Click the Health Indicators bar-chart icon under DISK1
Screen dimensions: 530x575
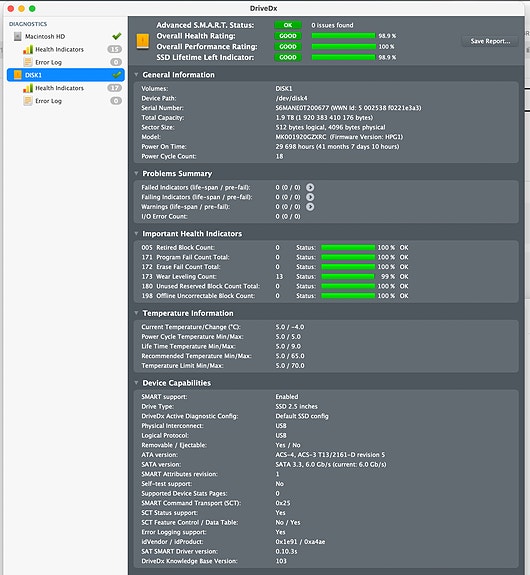coord(28,88)
